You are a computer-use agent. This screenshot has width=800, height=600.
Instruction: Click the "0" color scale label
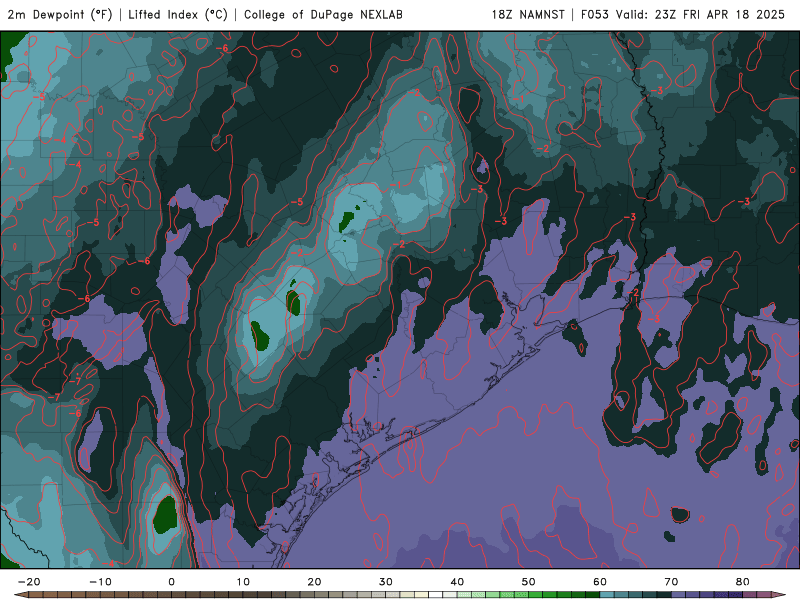pyautogui.click(x=171, y=582)
